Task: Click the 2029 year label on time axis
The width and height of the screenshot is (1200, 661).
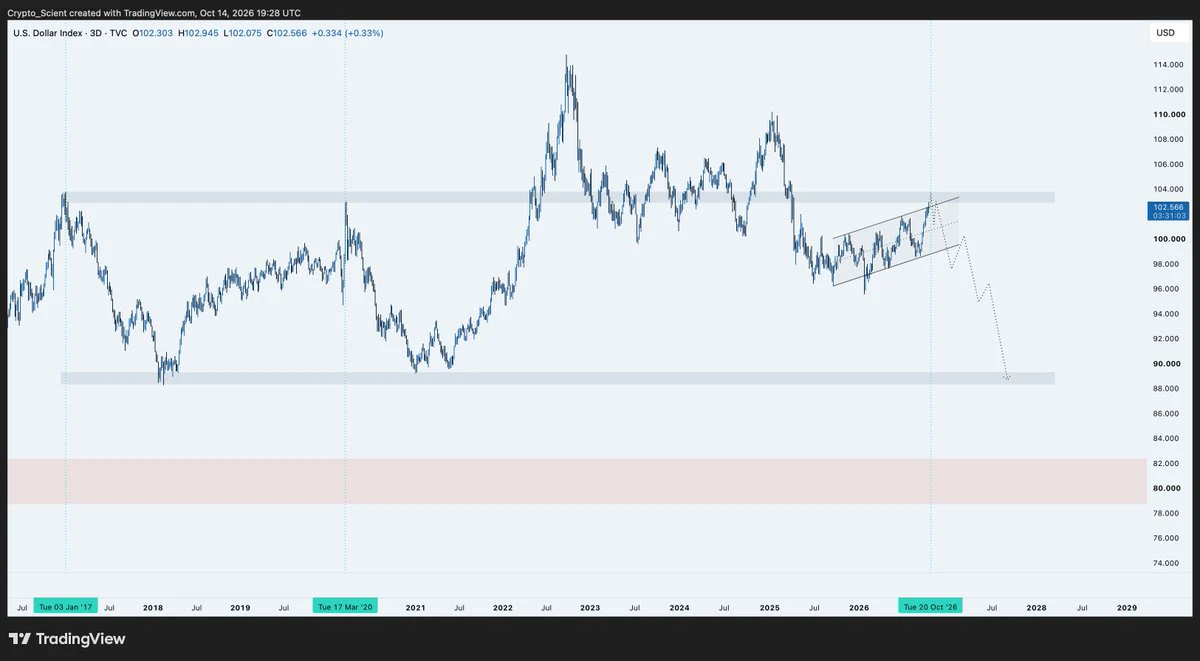Action: point(1126,607)
